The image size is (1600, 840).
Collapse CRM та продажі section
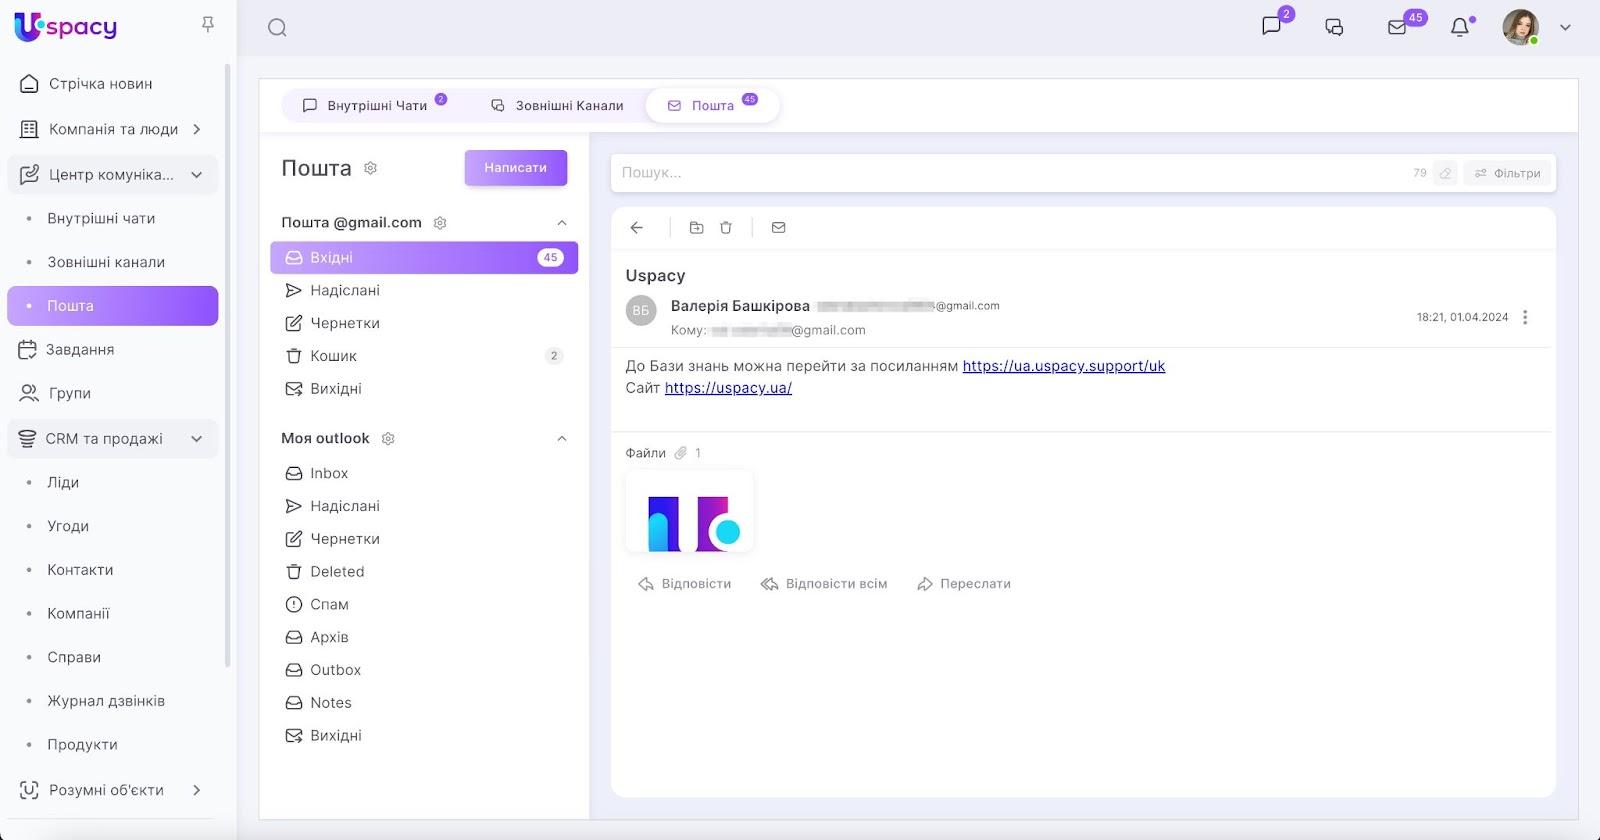[197, 439]
